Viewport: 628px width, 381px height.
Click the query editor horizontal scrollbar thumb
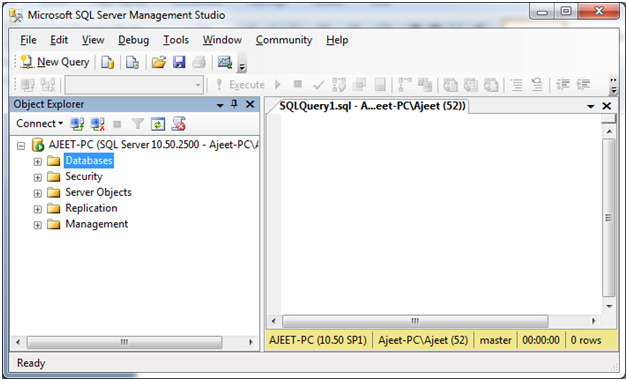[x=415, y=321]
